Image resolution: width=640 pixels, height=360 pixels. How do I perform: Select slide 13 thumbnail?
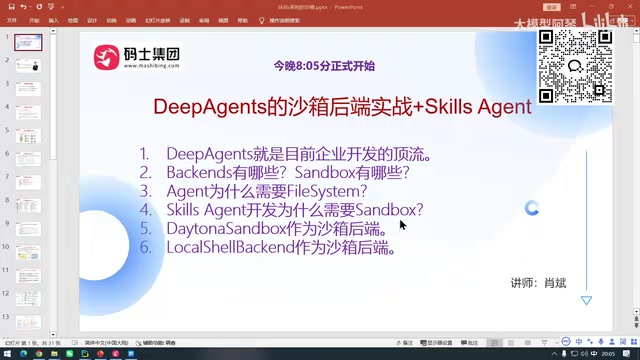point(28,322)
